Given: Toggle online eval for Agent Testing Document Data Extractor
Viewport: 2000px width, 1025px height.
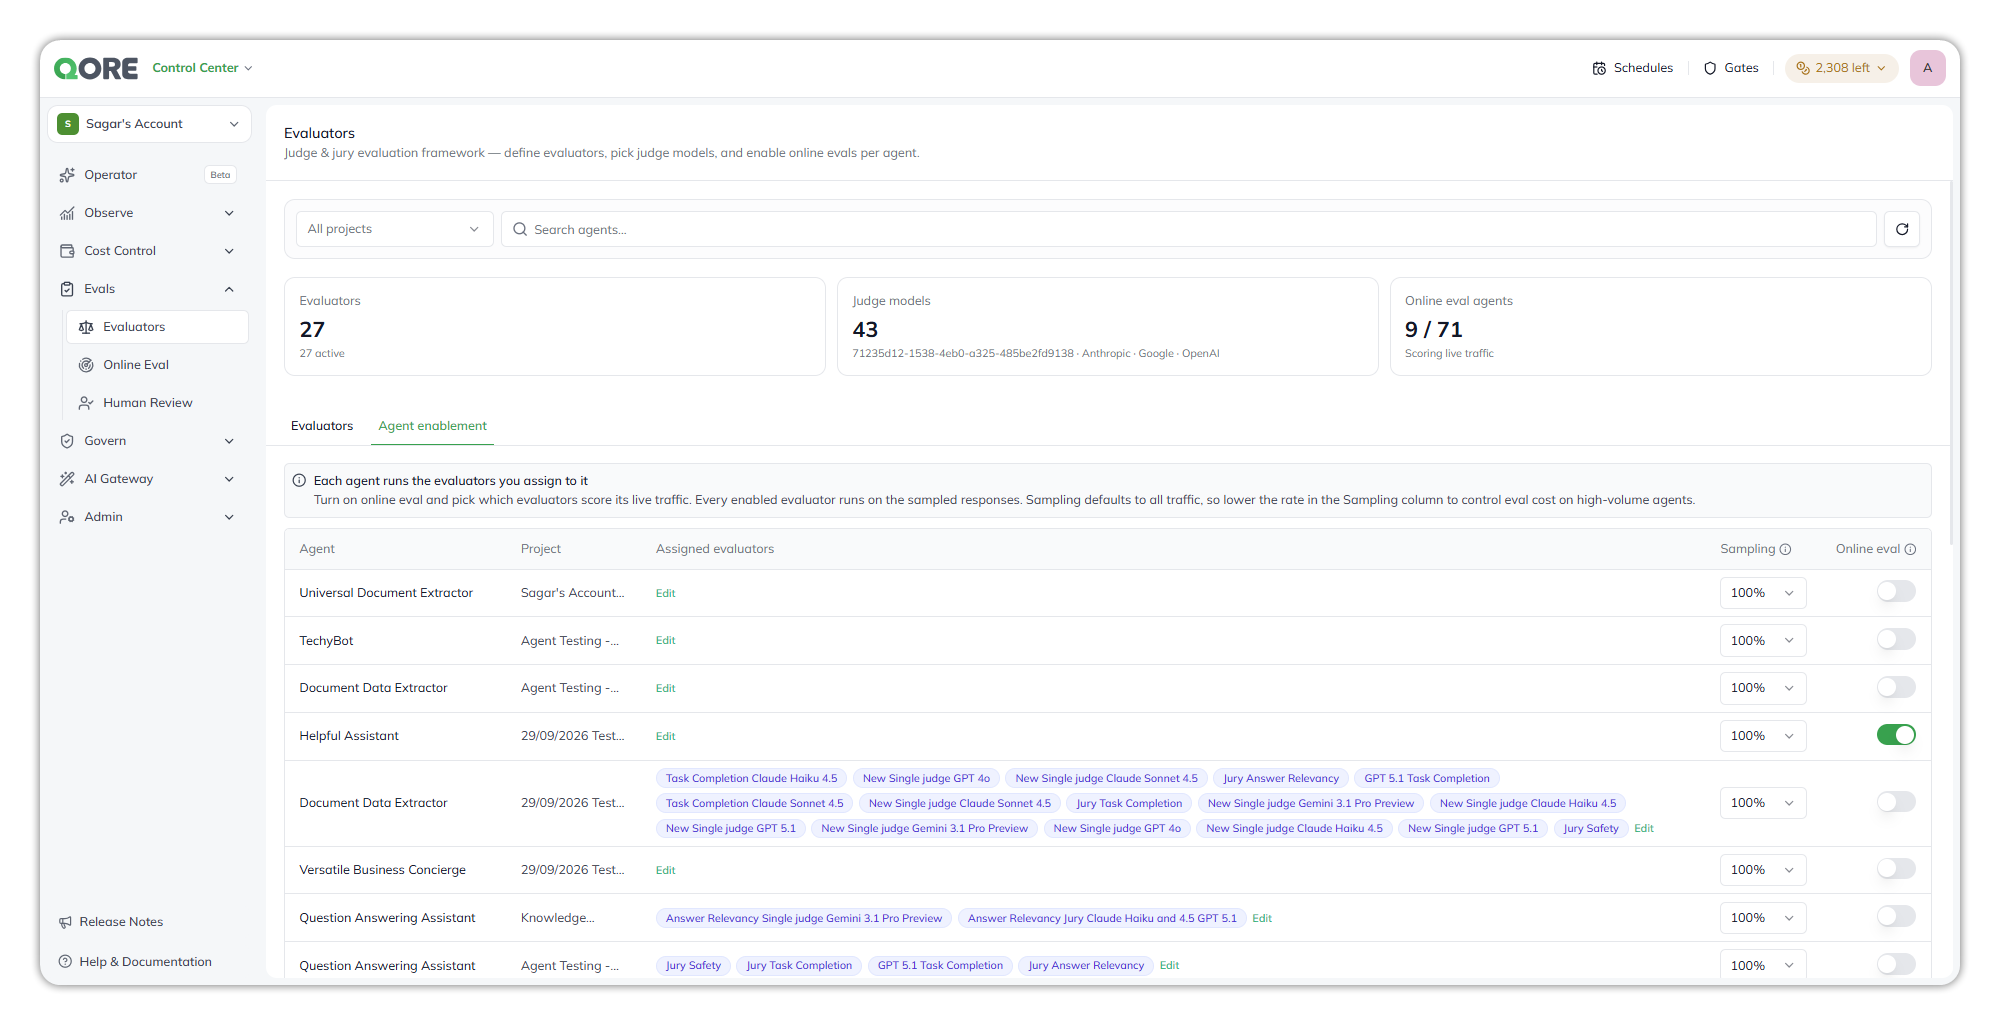Looking at the screenshot, I should point(1896,687).
